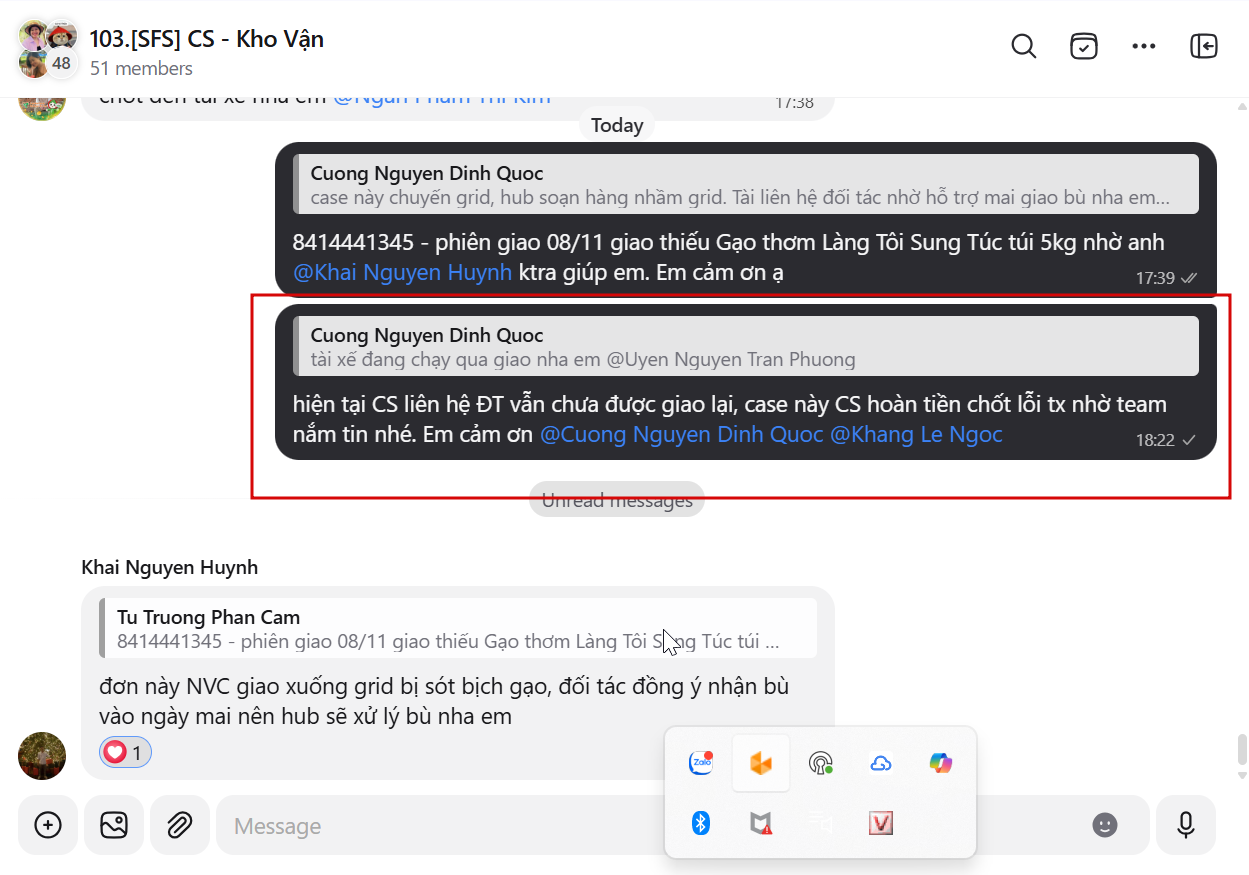This screenshot has width=1249, height=875.
Task: Open the three-dots more options menu
Action: click(1144, 47)
